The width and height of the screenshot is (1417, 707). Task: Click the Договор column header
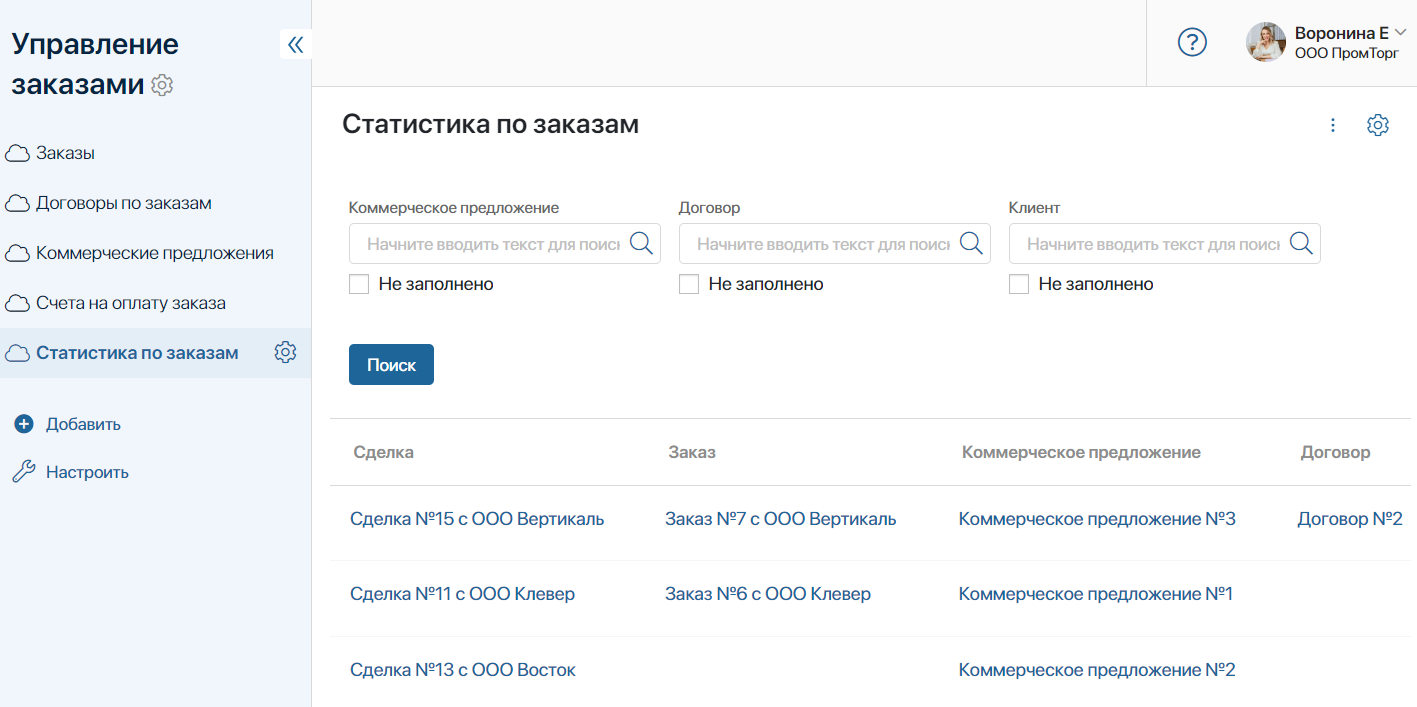(x=1335, y=452)
